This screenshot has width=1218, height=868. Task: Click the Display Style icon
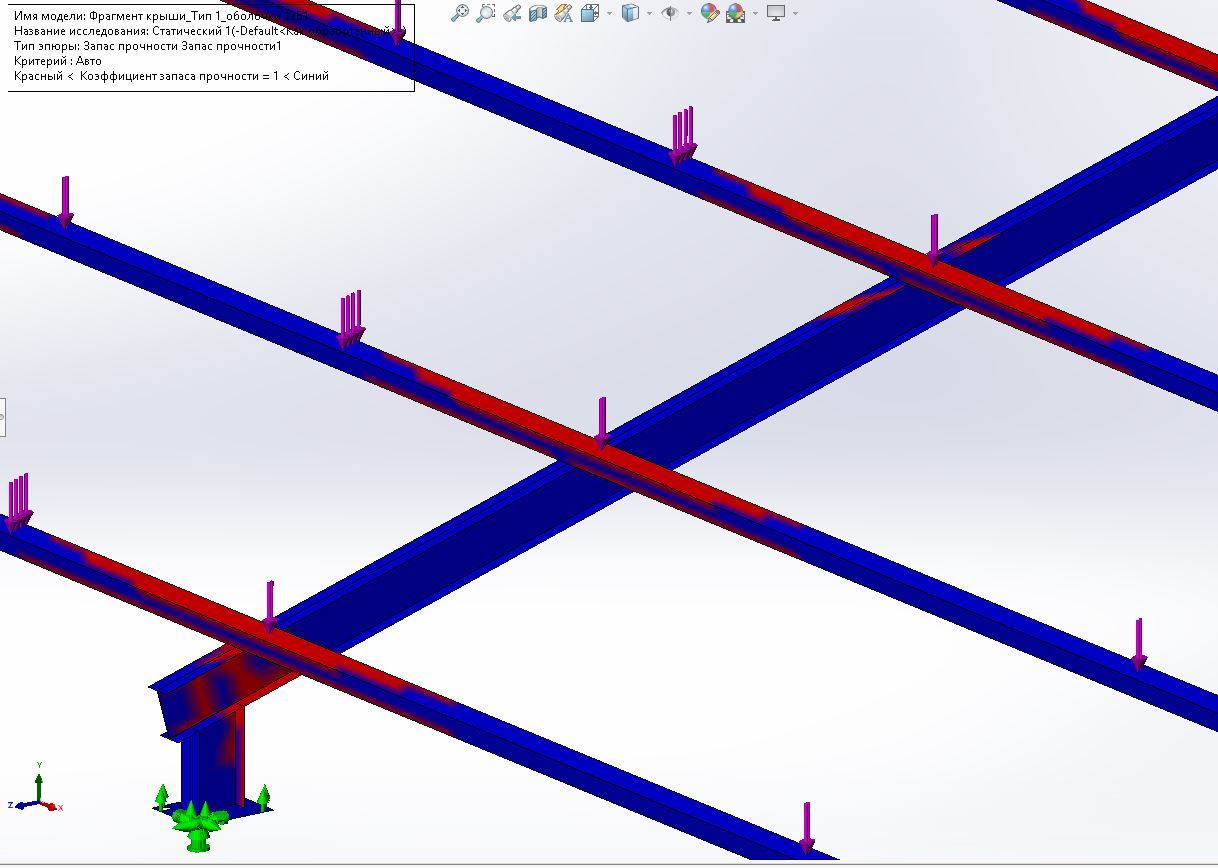click(631, 13)
